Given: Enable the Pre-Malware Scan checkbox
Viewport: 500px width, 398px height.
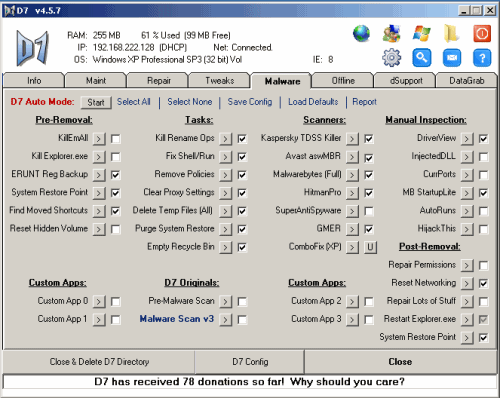Looking at the screenshot, I should (242, 302).
